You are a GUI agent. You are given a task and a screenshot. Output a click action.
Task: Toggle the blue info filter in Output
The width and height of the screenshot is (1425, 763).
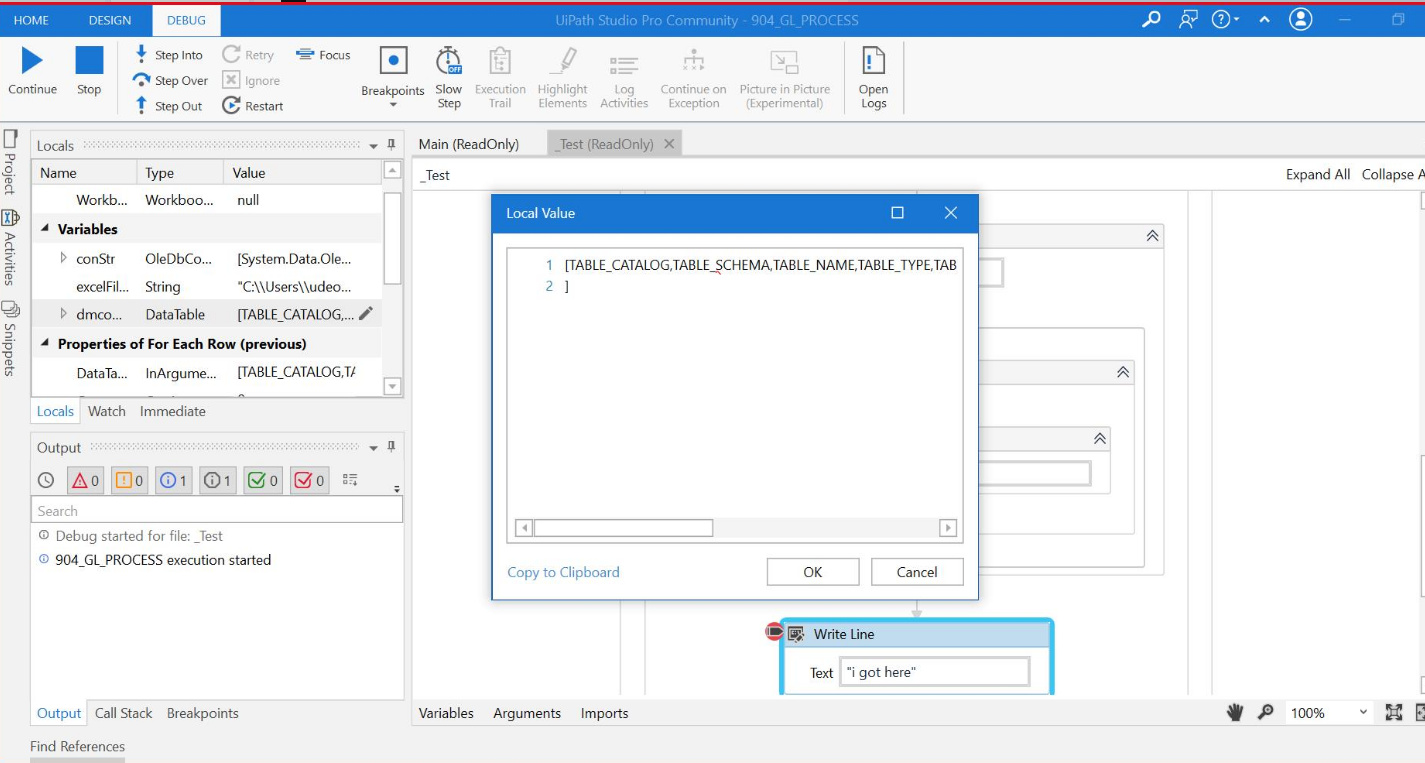(x=173, y=480)
